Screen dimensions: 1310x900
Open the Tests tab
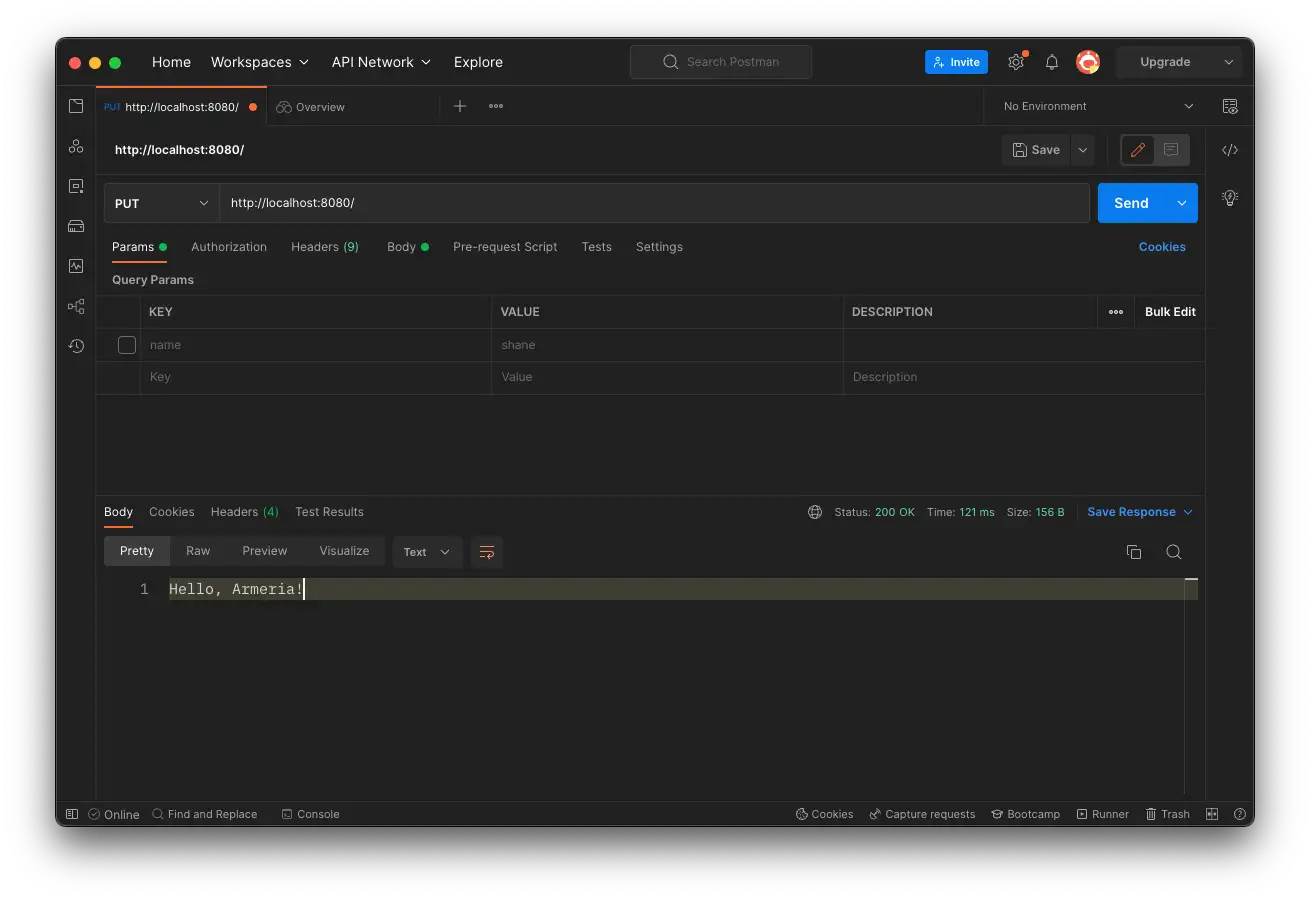click(x=597, y=247)
